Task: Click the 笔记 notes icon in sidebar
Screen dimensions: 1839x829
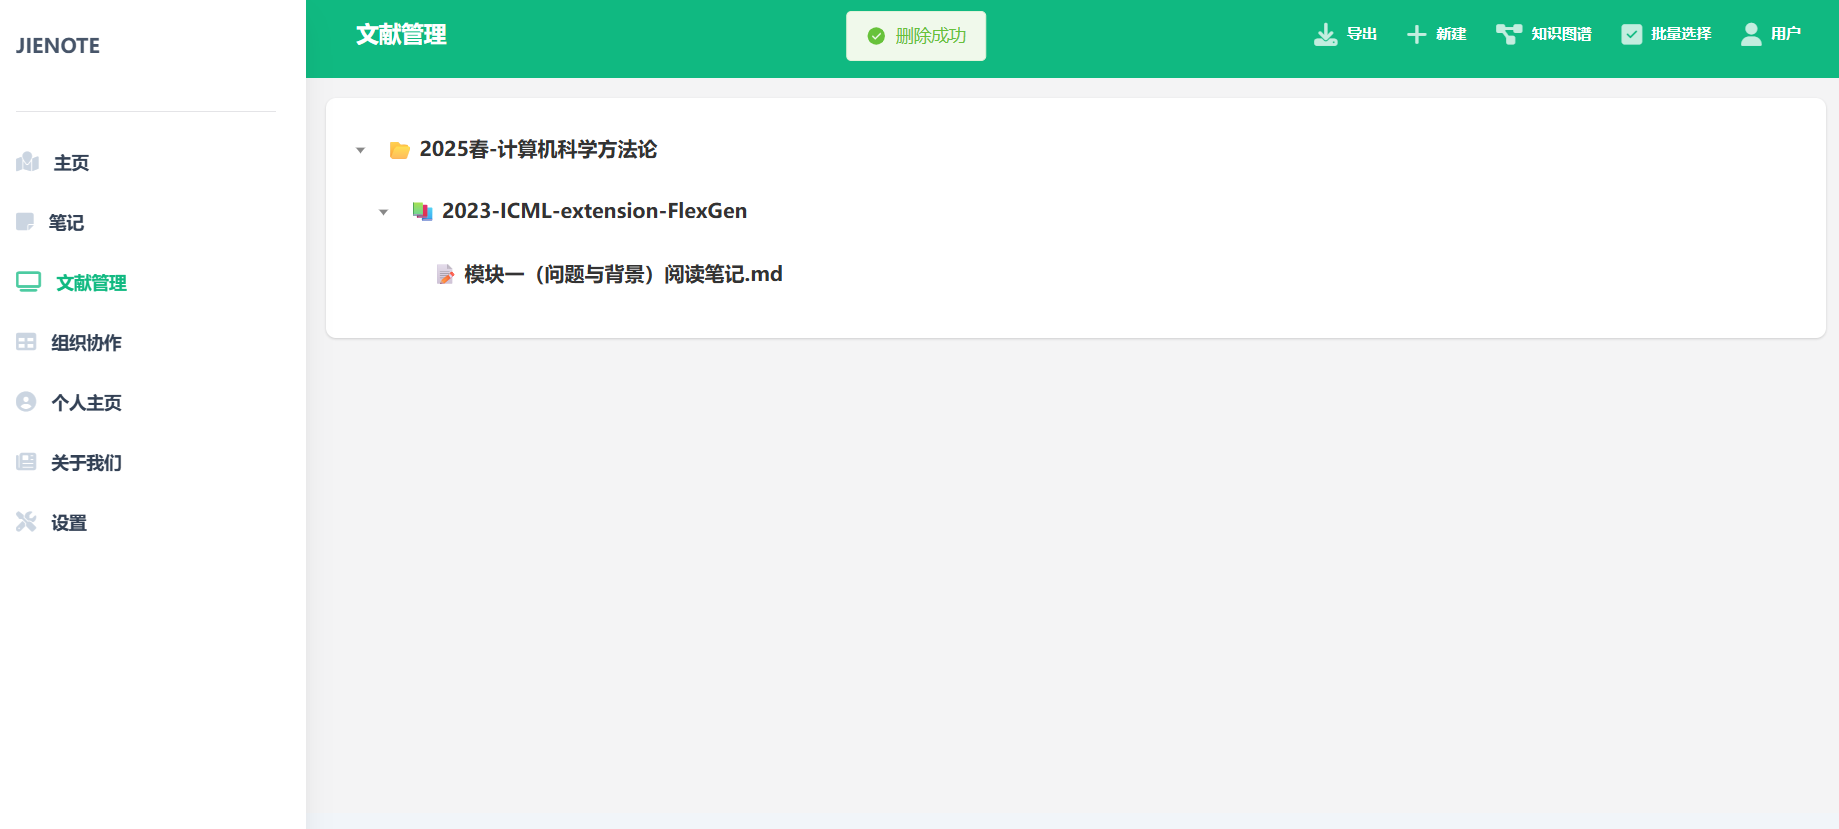Action: [25, 222]
